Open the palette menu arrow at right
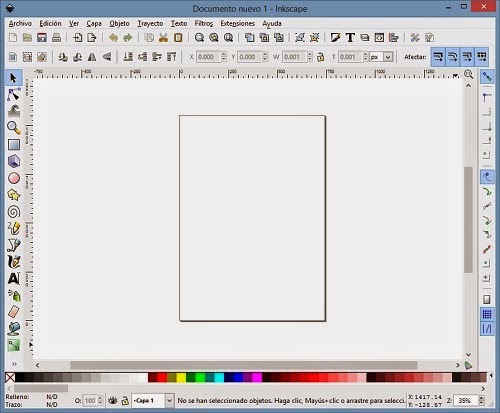Viewport: 500px width, 413px height. point(491,376)
